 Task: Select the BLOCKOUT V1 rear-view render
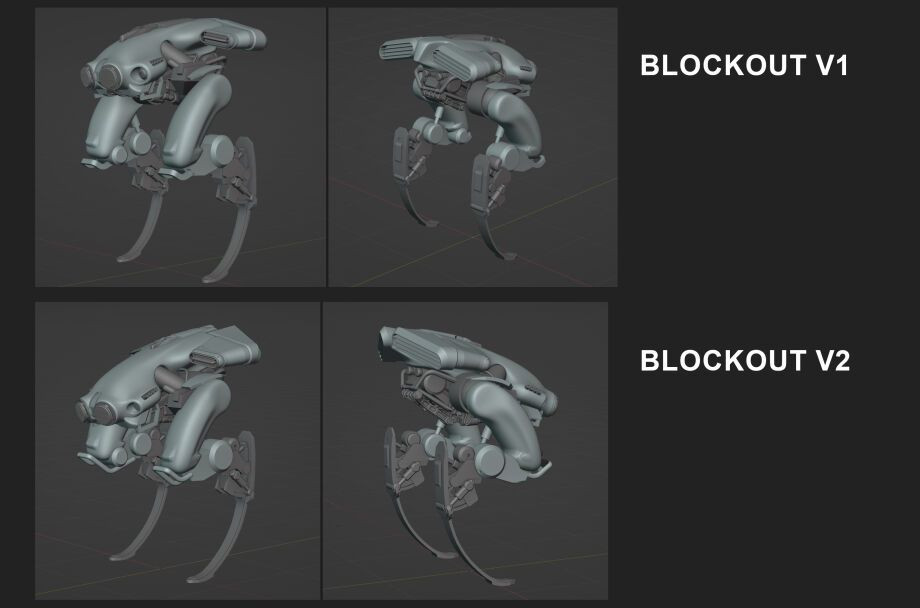472,147
